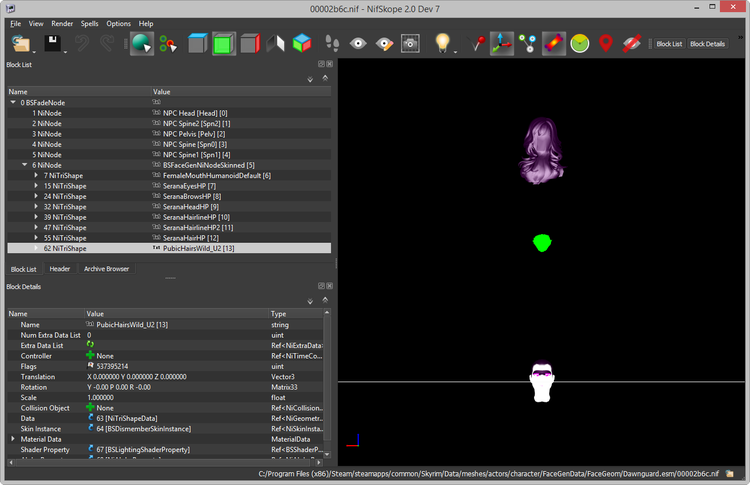
Task: Click the Save floppy disk icon
Action: pos(52,44)
